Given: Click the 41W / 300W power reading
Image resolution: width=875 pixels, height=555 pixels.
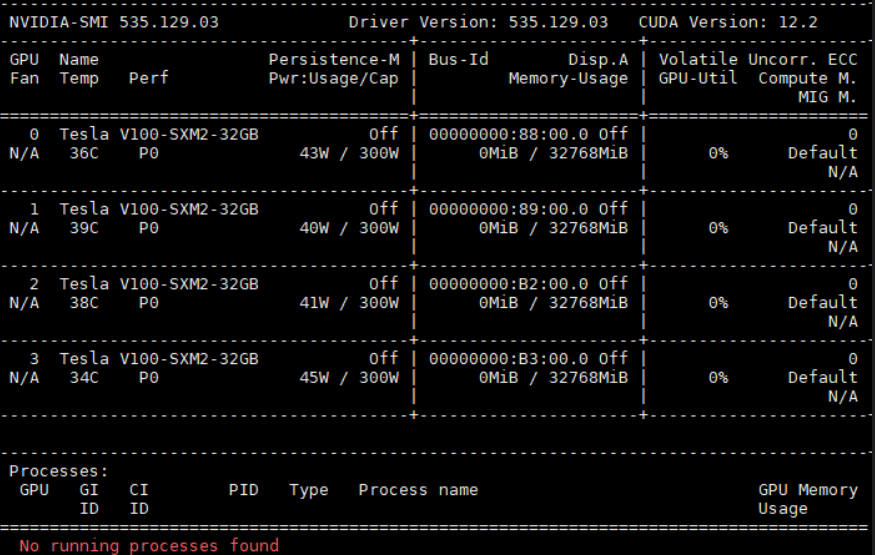Looking at the screenshot, I should (349, 303).
